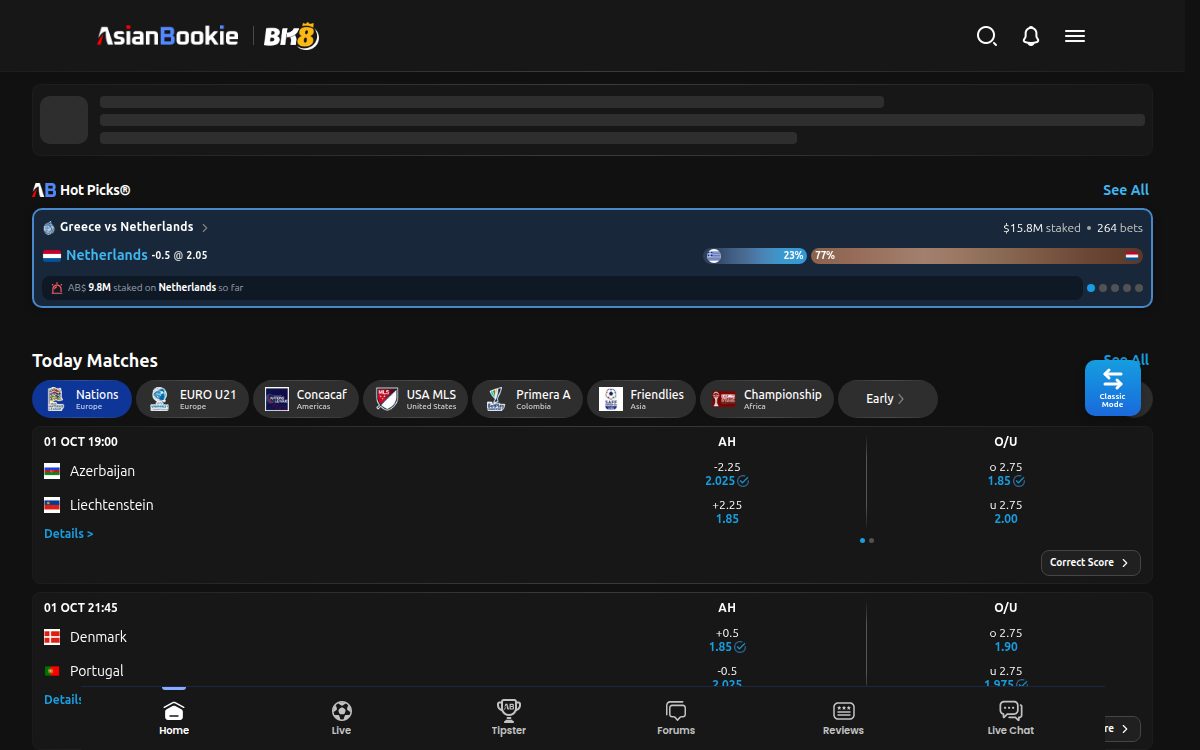Image resolution: width=1200 pixels, height=750 pixels.
Task: Click the $15.8M staked text
Action: (x=1041, y=228)
